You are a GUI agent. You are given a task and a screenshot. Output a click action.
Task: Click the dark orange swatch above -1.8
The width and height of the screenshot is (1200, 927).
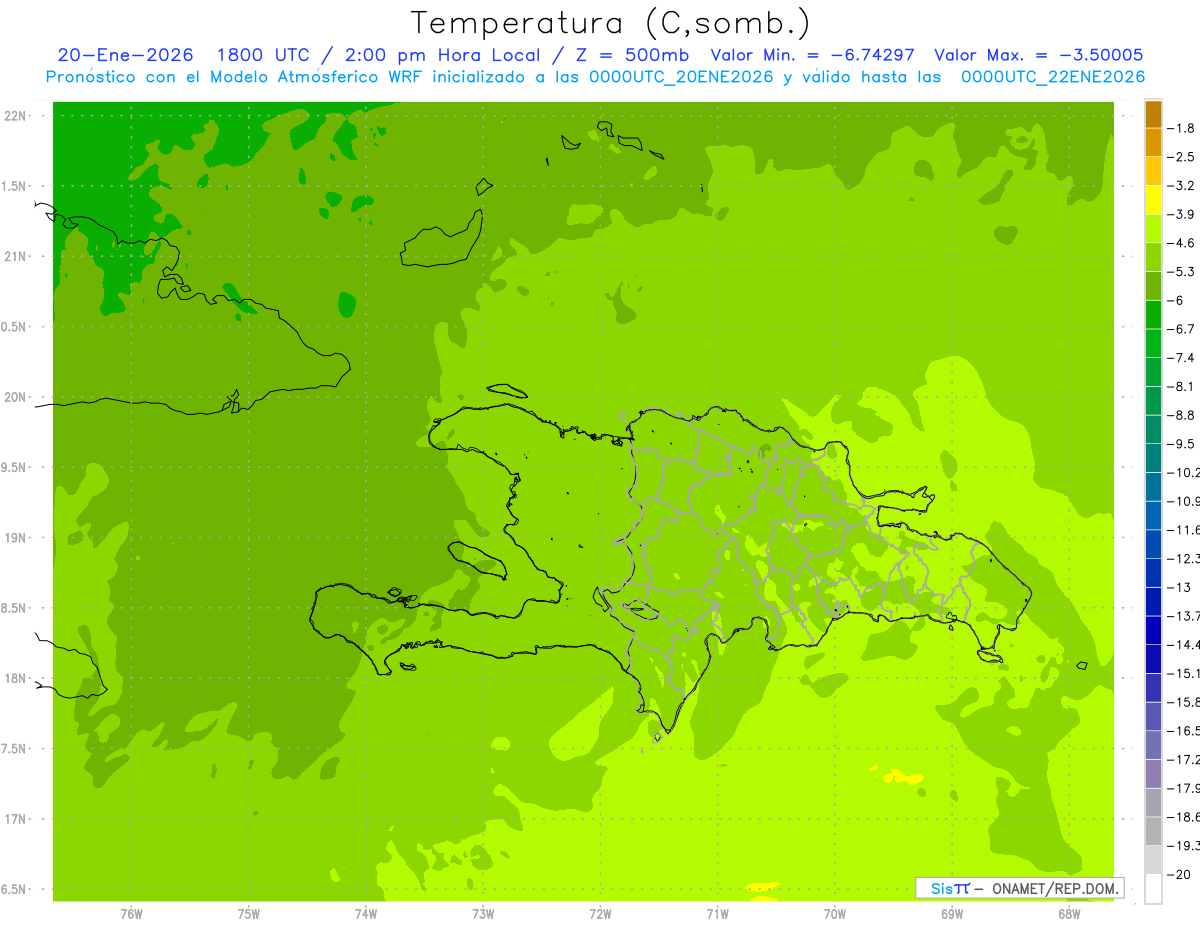(1153, 114)
